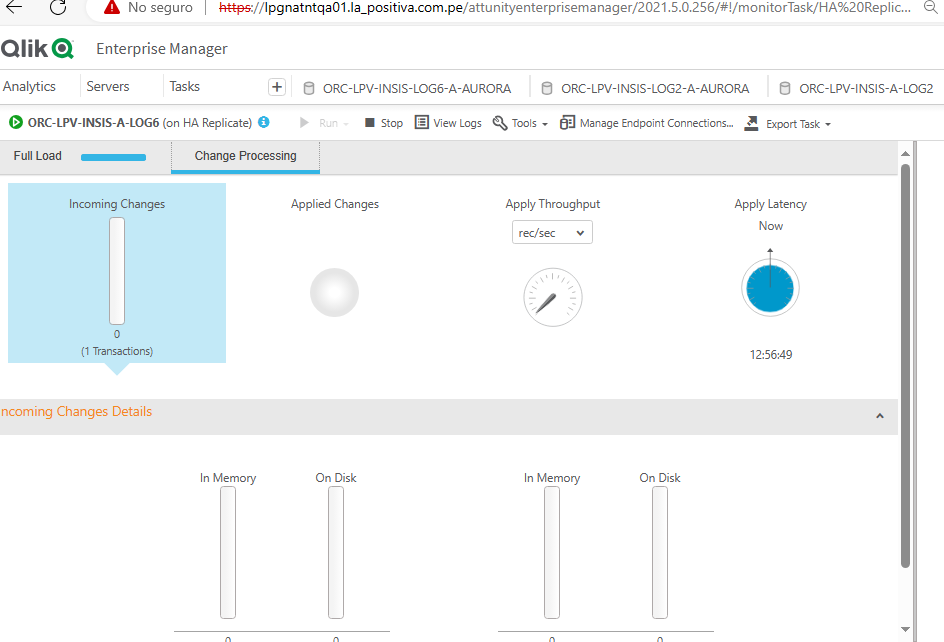944x642 pixels.
Task: Open the Tools dropdown menu
Action: (x=520, y=123)
